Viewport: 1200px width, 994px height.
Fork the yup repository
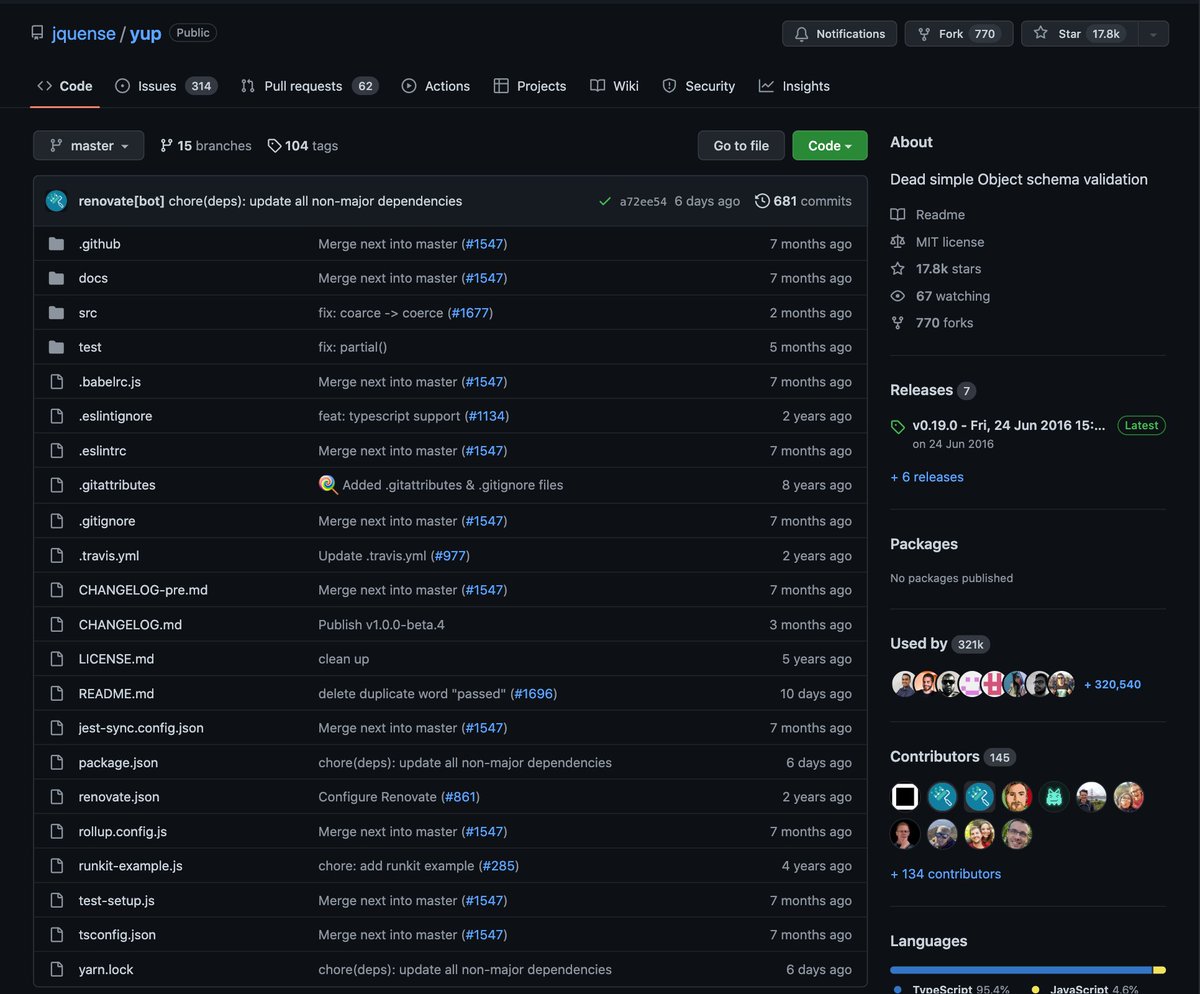pos(958,34)
